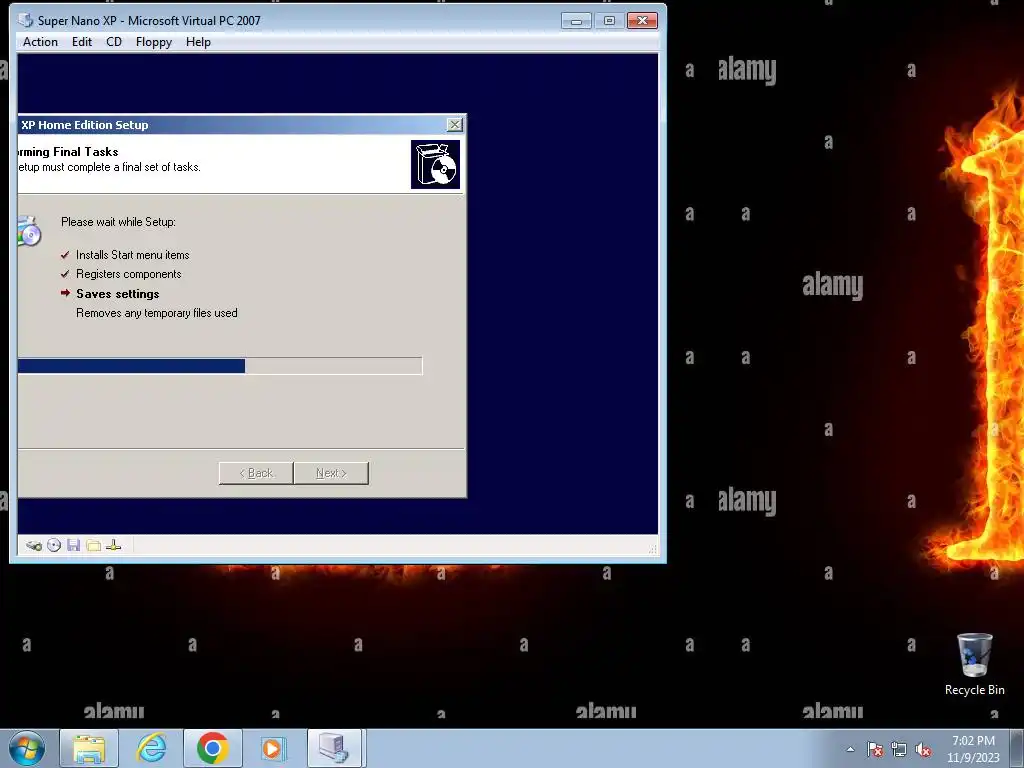Click the bold 'Saves settings' line
The width and height of the screenshot is (1024, 768).
point(118,293)
